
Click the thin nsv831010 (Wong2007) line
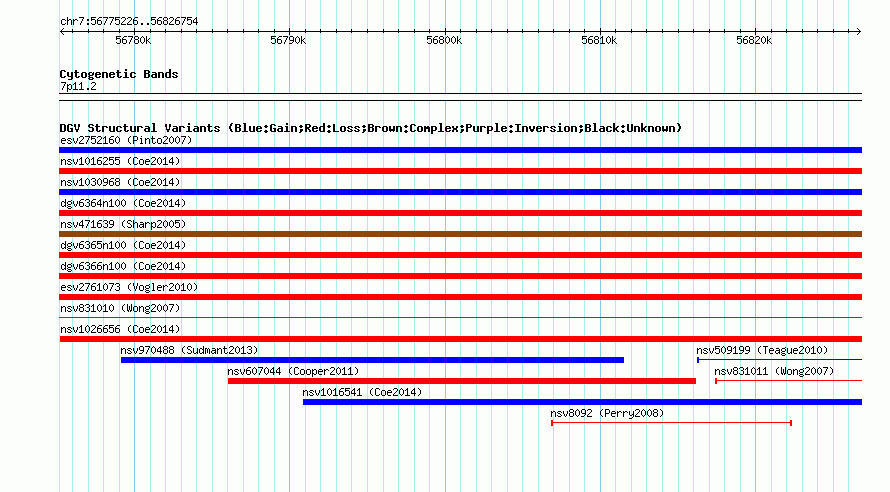[x=460, y=318]
